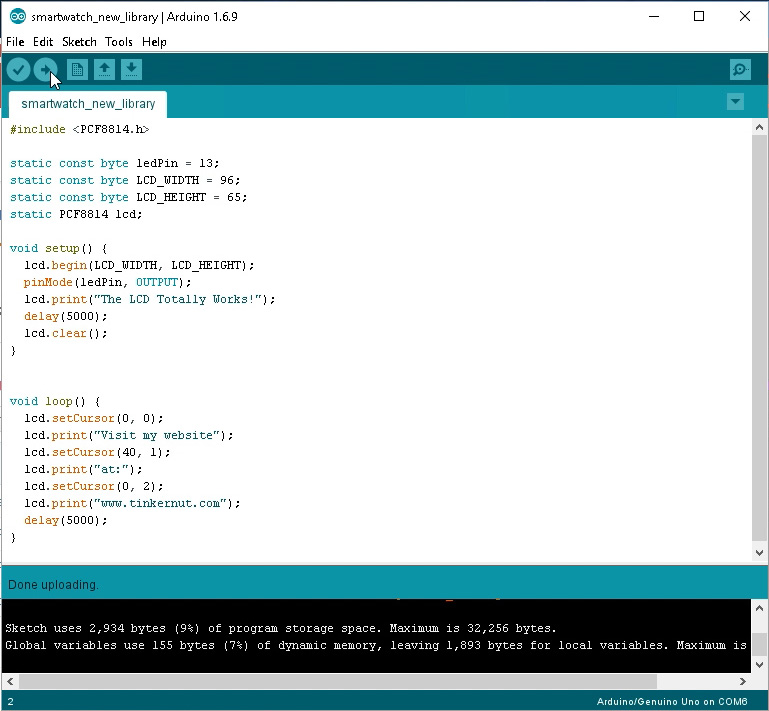This screenshot has width=769, height=711.
Task: Click the "The LCD Totally Works!" print line
Action: coord(150,299)
